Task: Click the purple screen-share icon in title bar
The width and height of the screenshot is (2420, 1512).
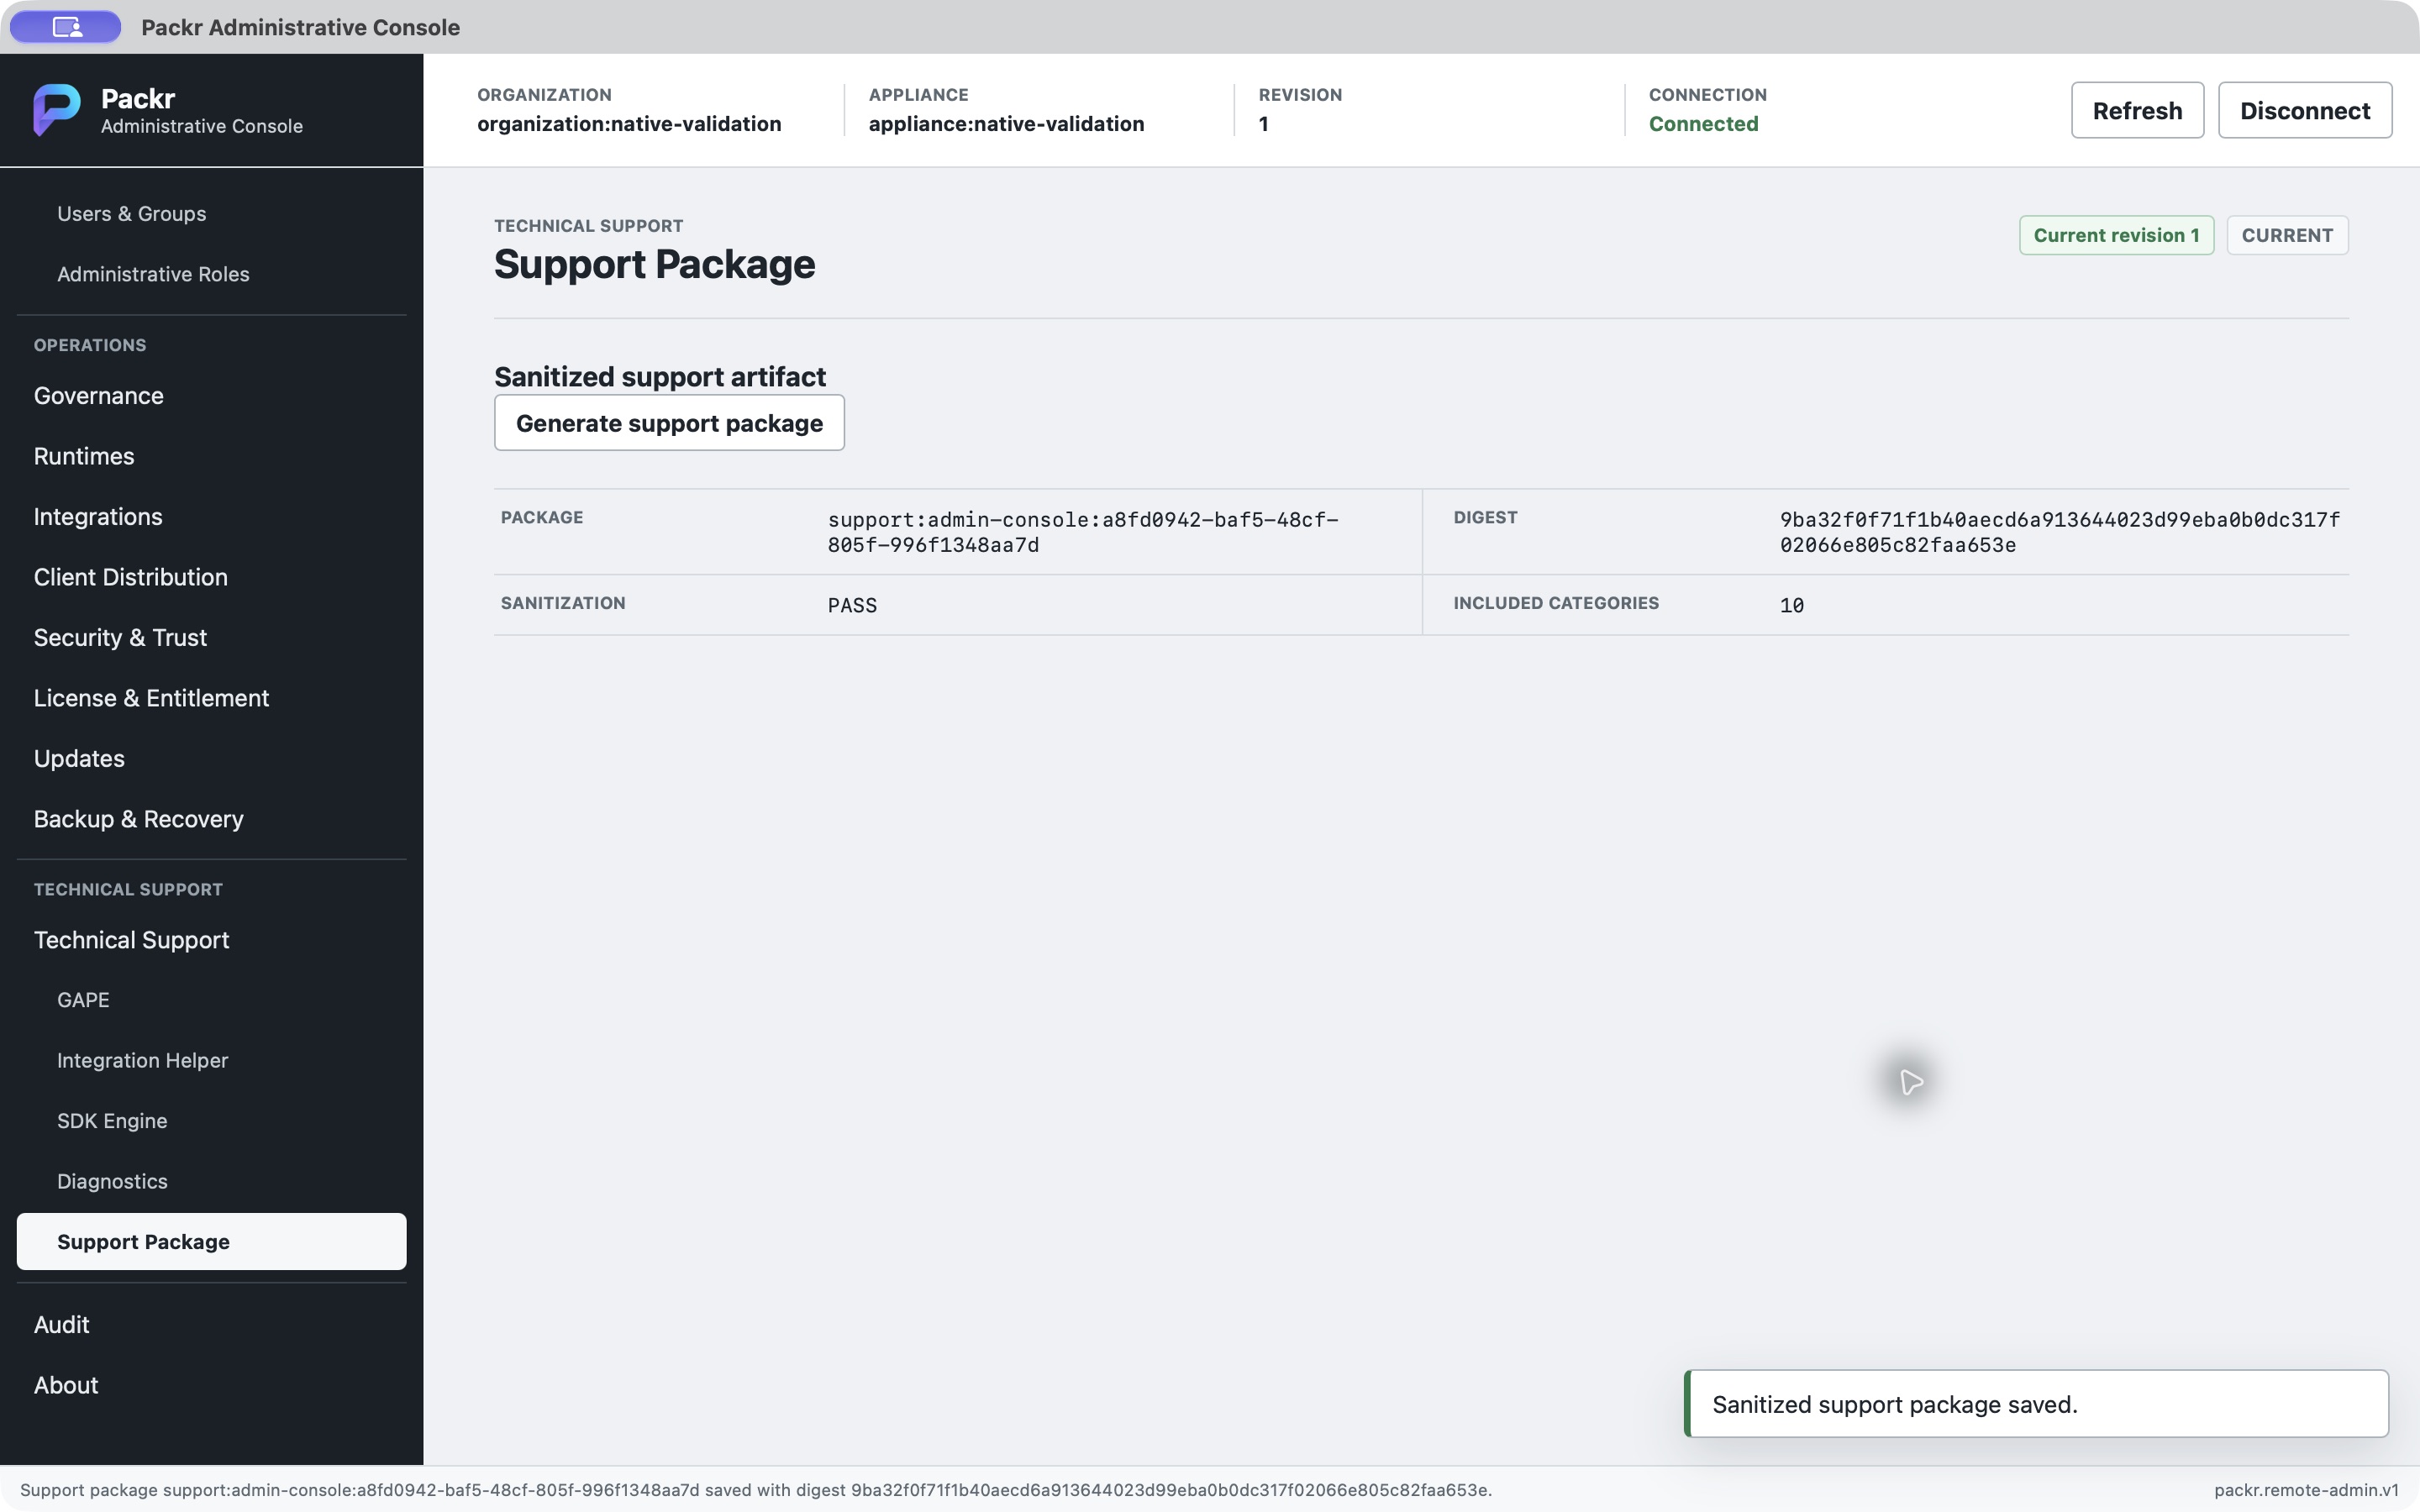Action: click(66, 27)
